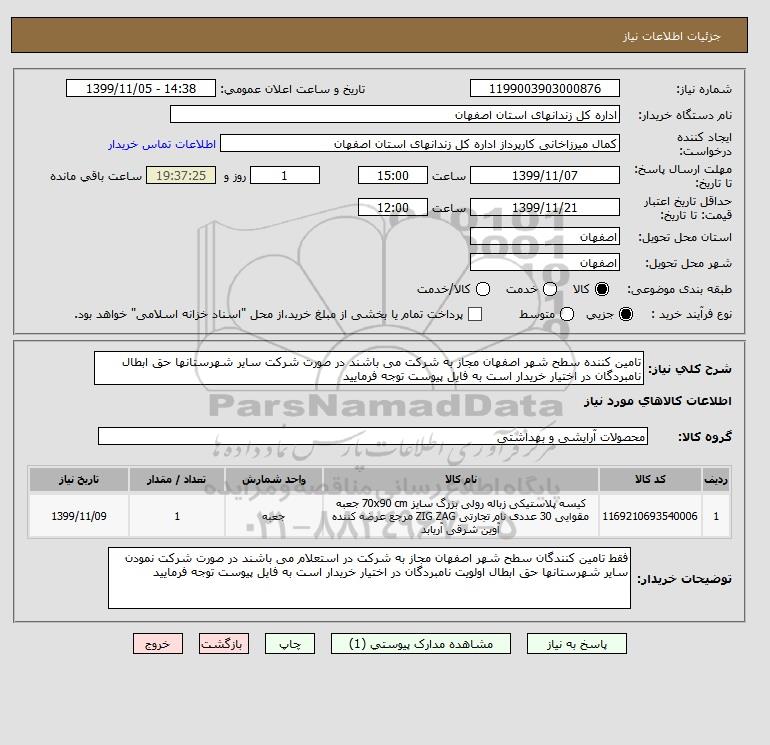Select the کالا/خدمت radio option
The height and width of the screenshot is (745, 770).
click(483, 289)
